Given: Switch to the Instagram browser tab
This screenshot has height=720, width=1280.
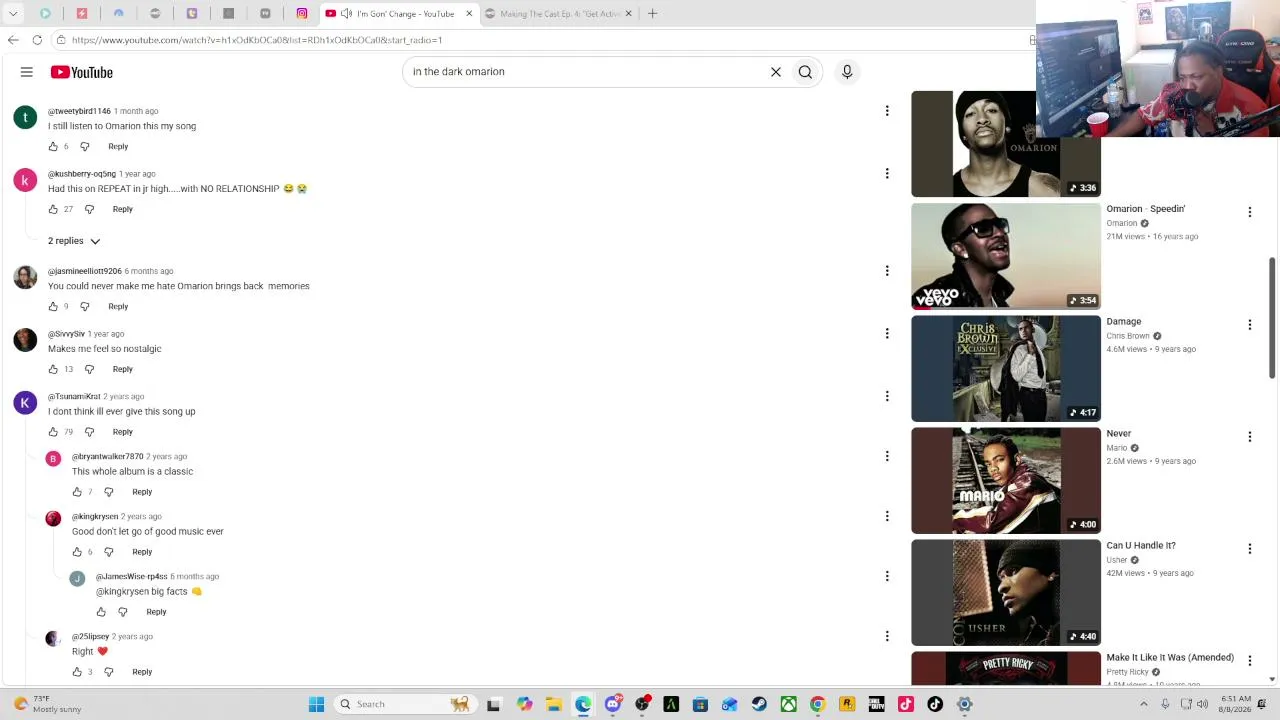Looking at the screenshot, I should point(302,14).
